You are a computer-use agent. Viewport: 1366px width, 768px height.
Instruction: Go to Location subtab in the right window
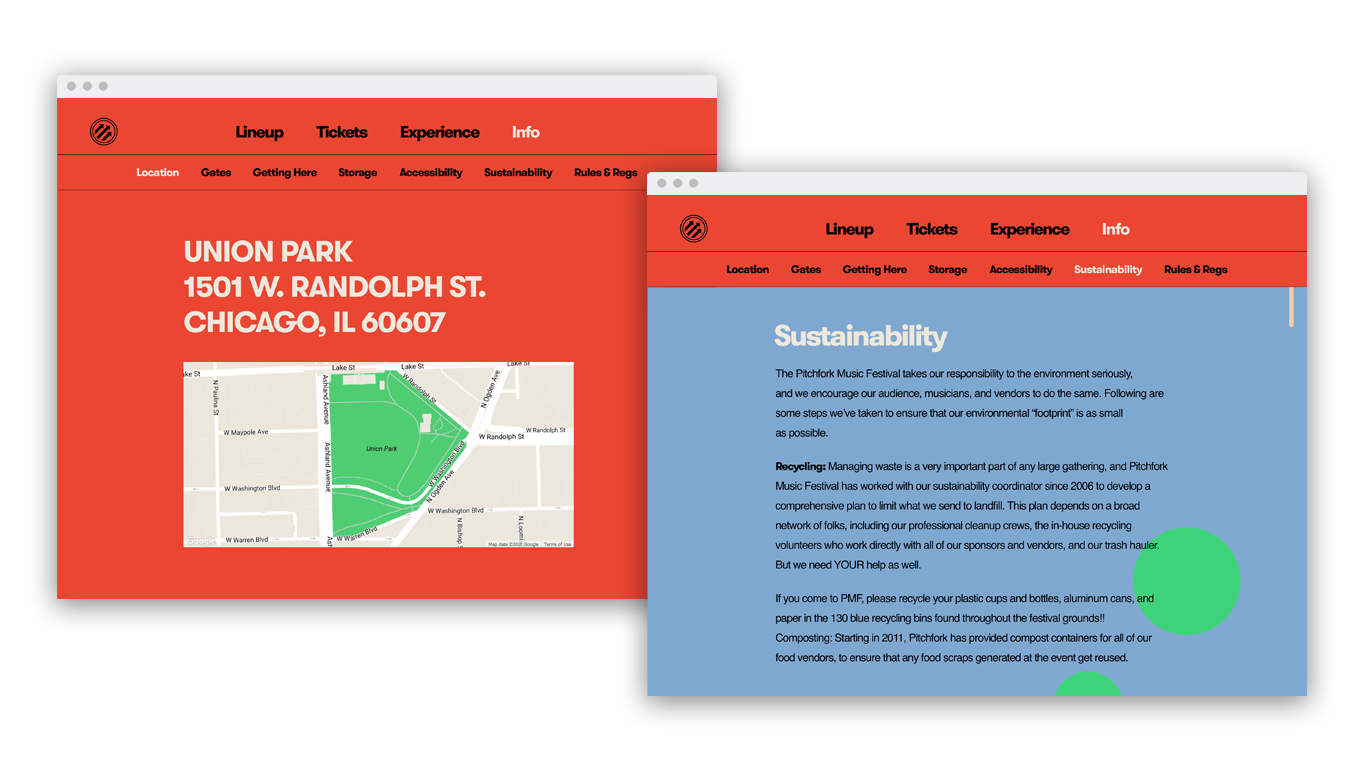pyautogui.click(x=748, y=269)
